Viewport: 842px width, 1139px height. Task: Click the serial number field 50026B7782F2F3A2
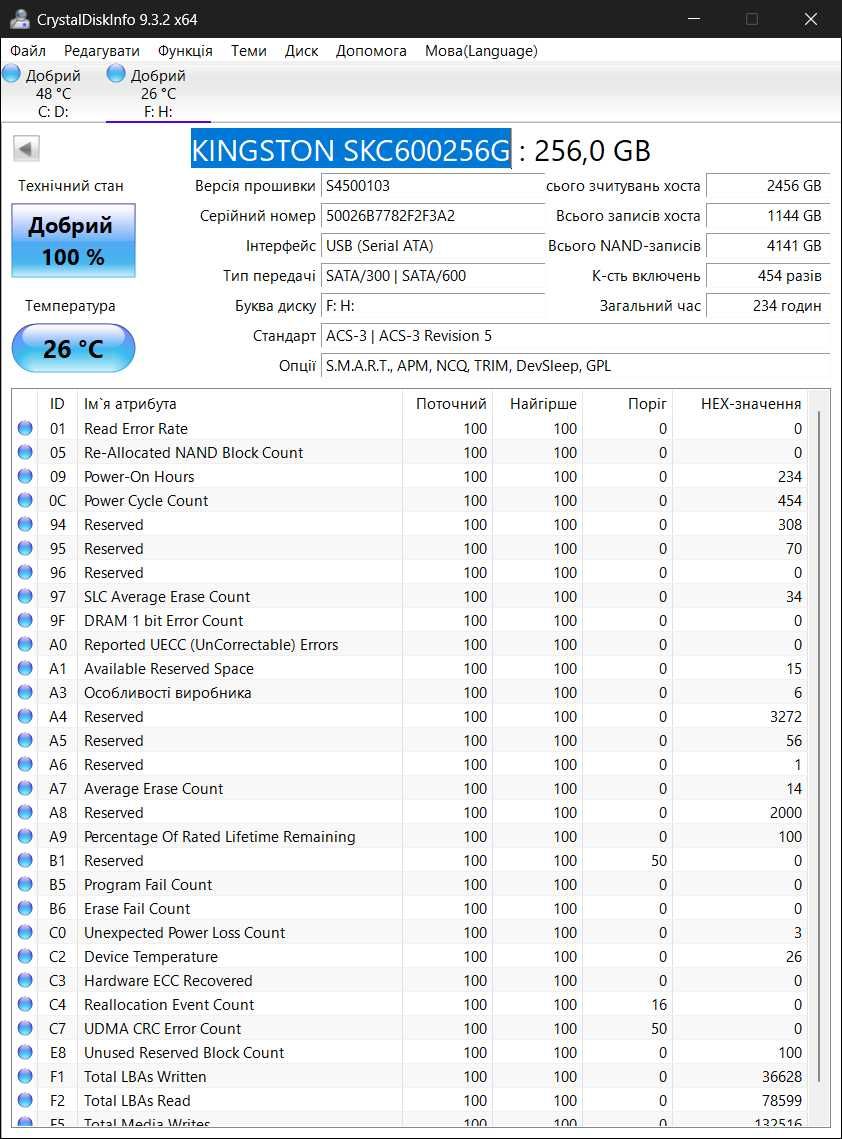pos(433,216)
